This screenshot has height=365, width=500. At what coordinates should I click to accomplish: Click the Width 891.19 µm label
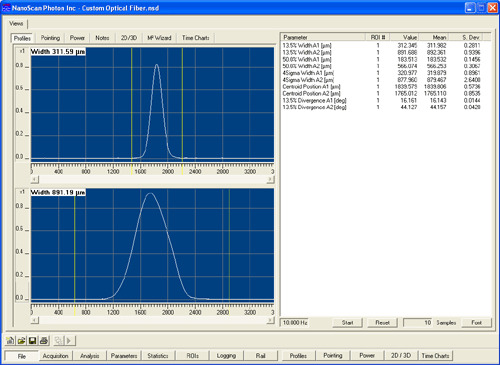(58, 192)
